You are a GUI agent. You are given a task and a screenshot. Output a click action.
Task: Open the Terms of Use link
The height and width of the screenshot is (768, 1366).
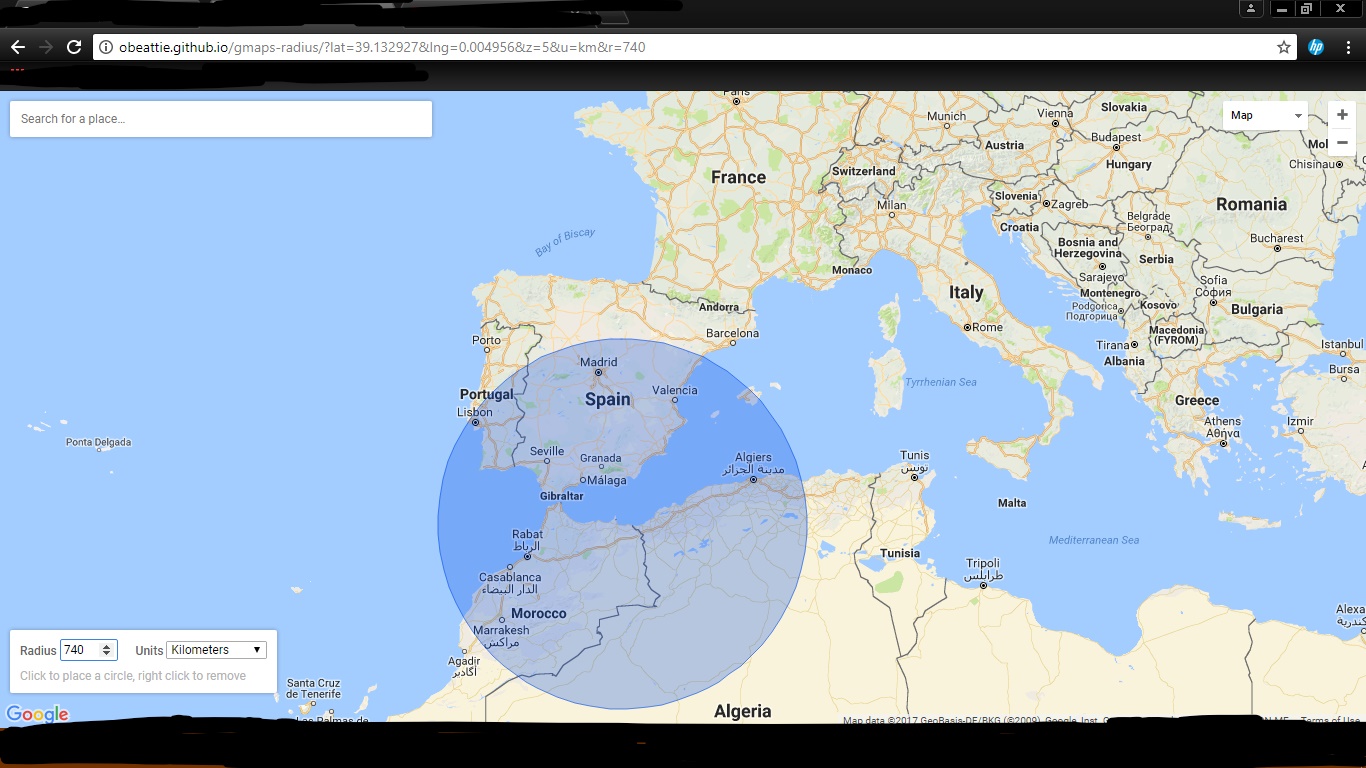(x=1330, y=720)
